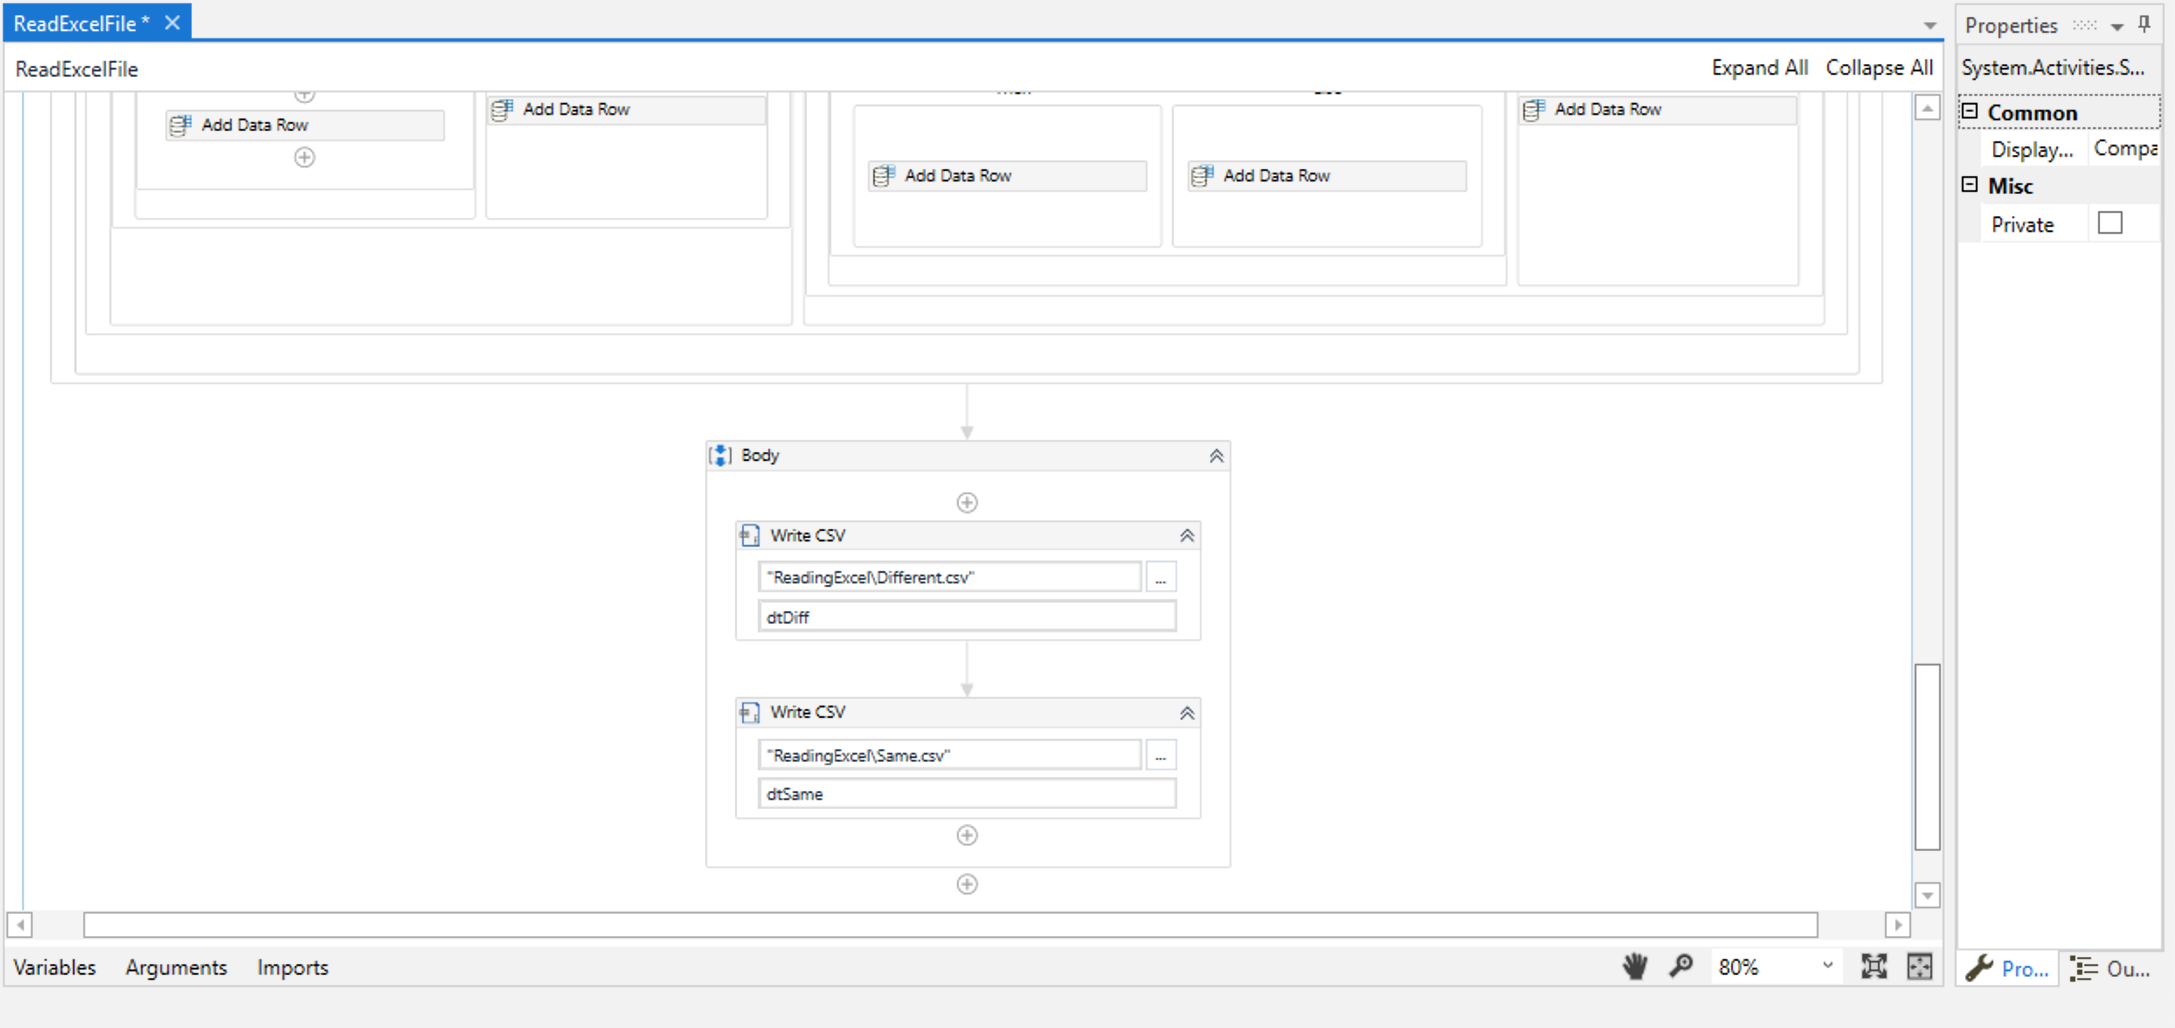Click the Properties panel title
The width and height of the screenshot is (2175, 1028).
[2010, 26]
